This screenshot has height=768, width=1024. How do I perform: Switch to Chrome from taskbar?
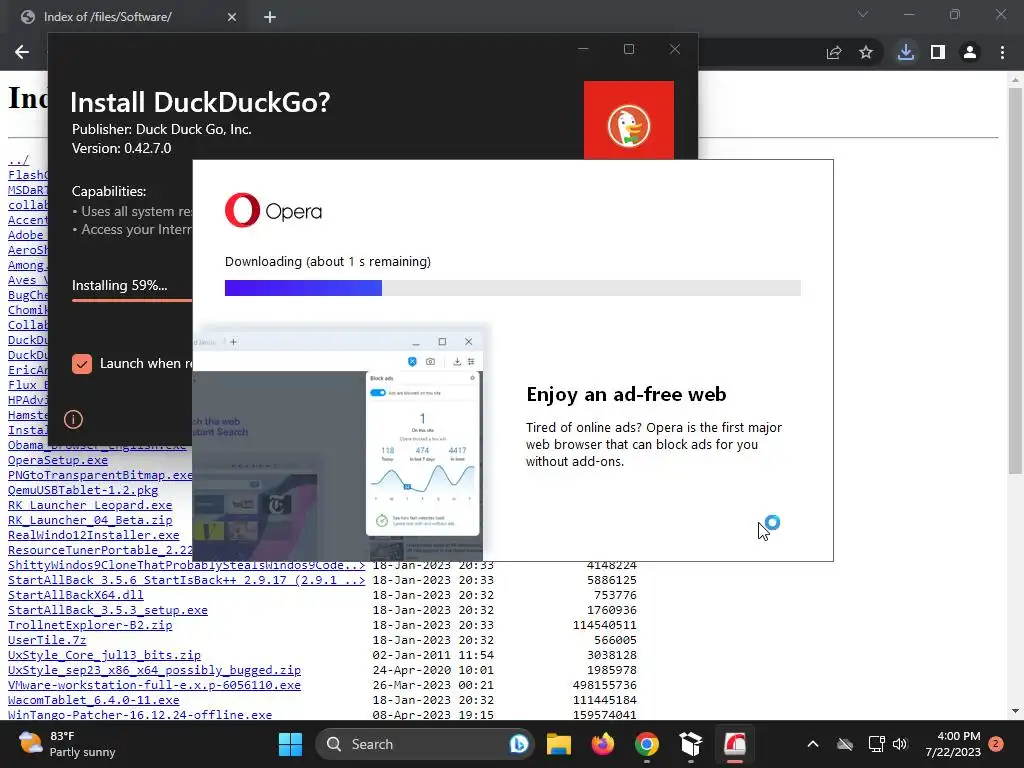pos(647,744)
